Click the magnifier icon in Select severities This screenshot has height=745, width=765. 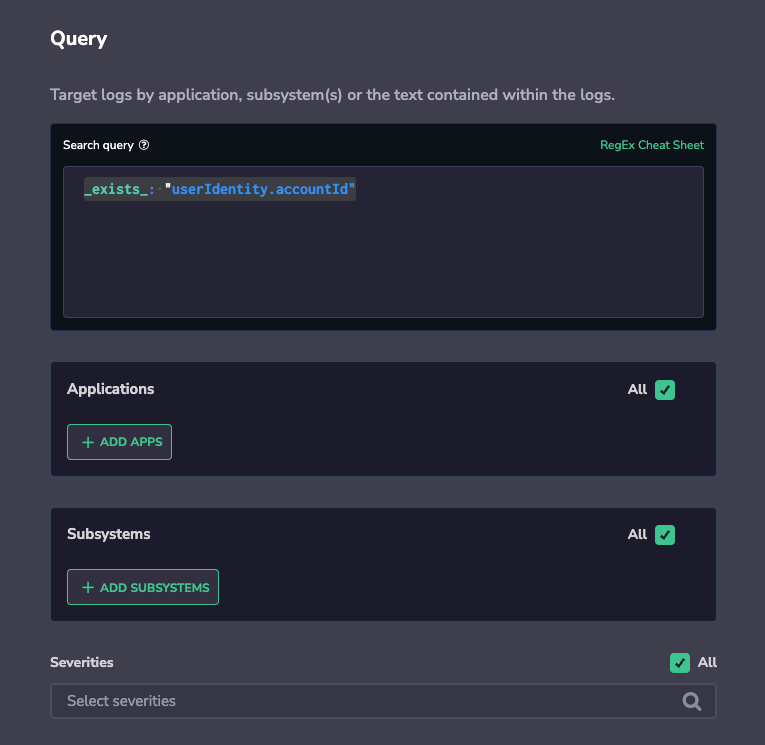tap(691, 702)
